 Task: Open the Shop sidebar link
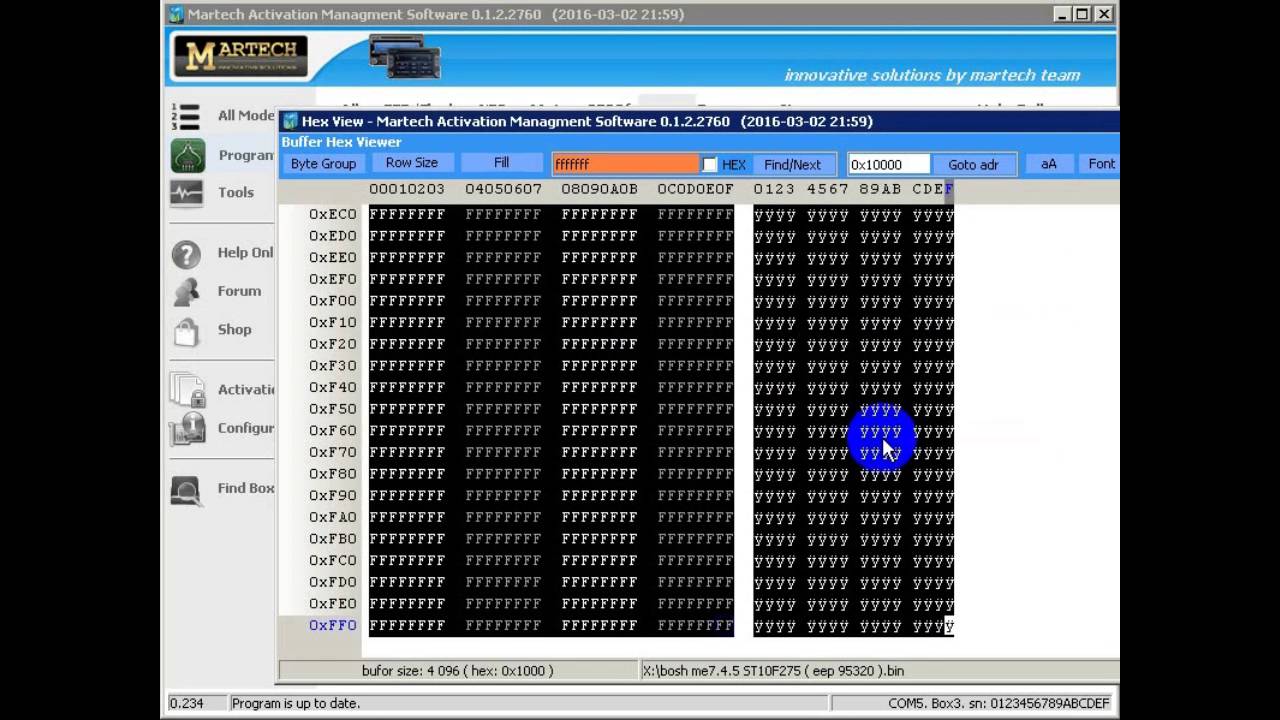234,329
